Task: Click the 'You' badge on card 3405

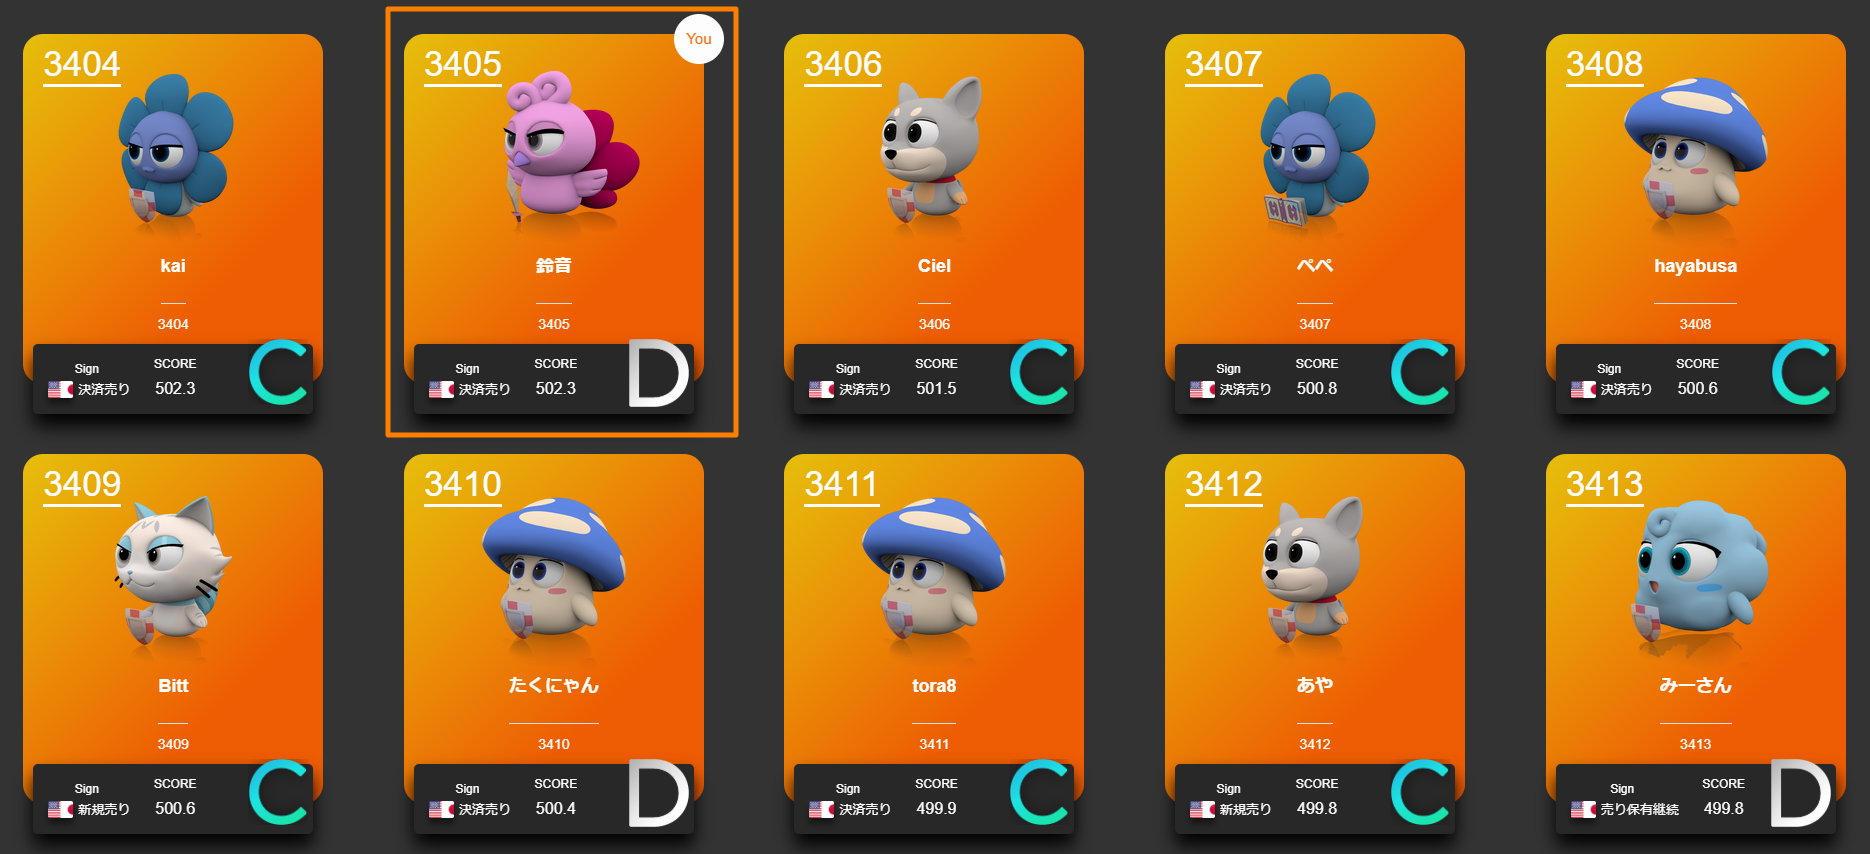Action: coord(699,39)
